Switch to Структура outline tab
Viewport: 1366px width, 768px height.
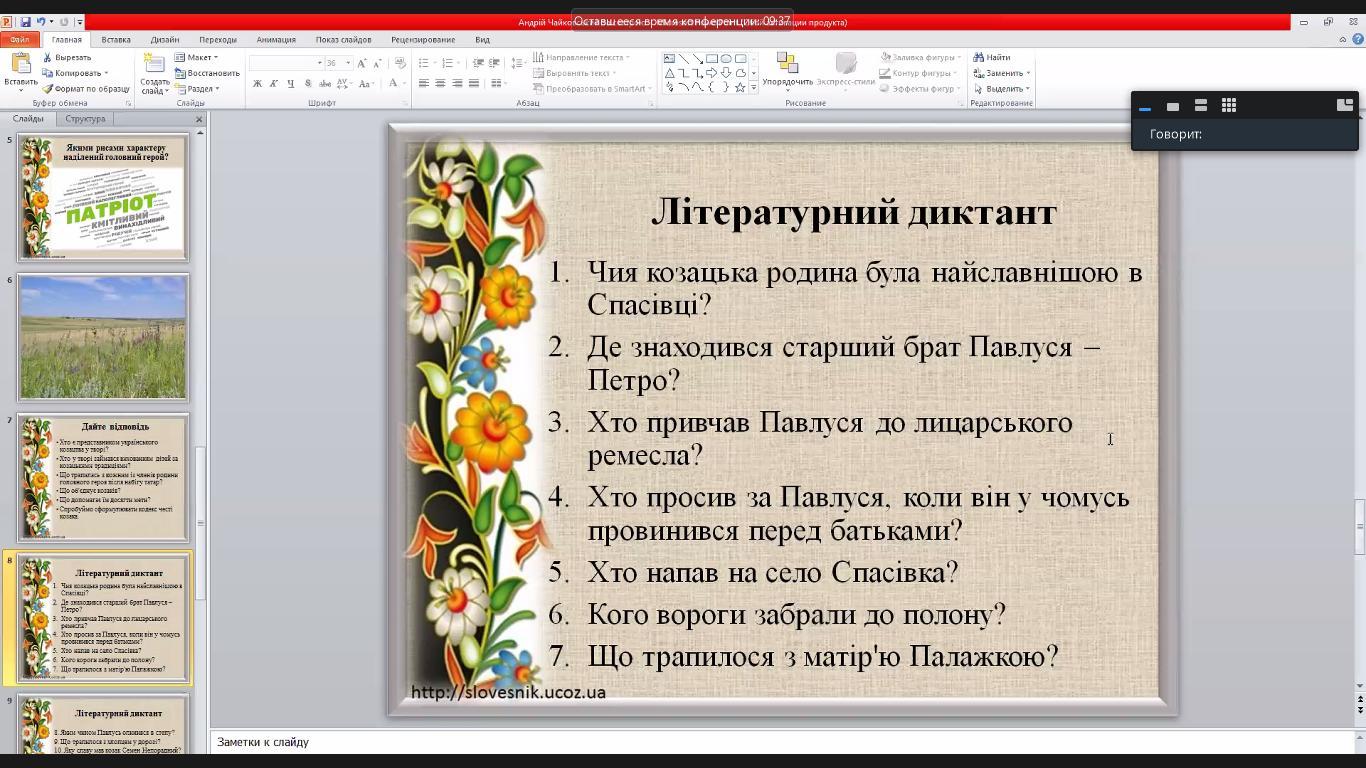85,119
